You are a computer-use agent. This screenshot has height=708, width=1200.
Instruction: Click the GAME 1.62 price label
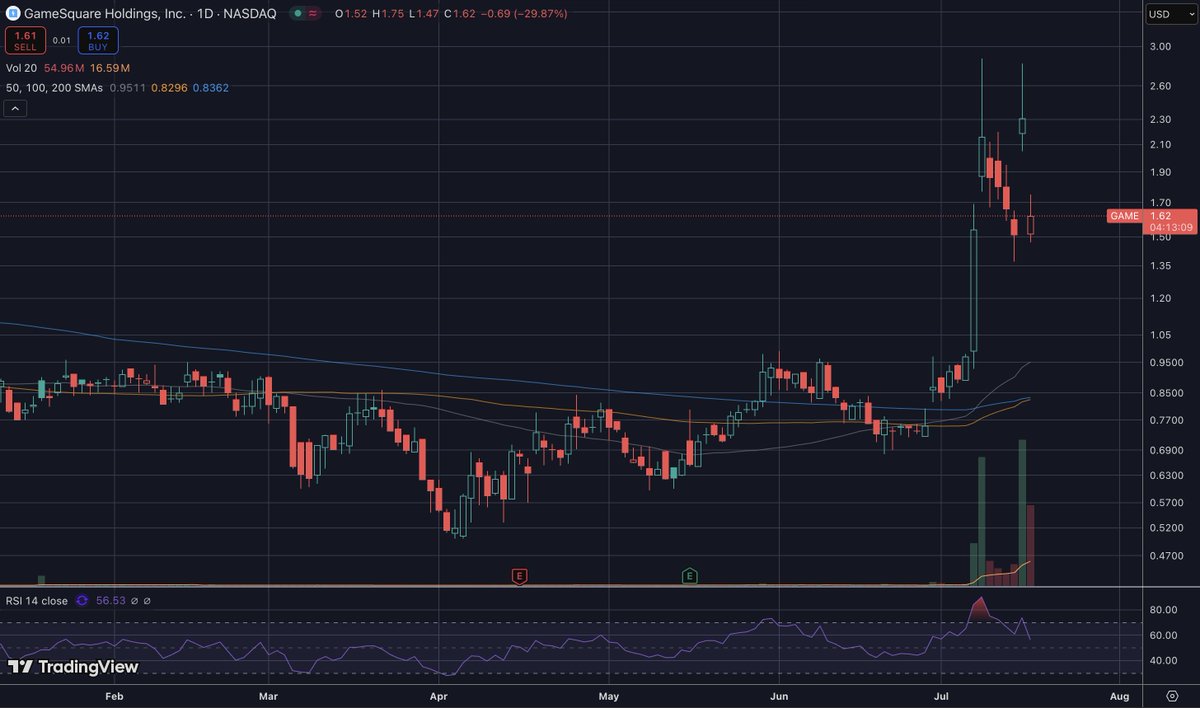tap(1152, 216)
